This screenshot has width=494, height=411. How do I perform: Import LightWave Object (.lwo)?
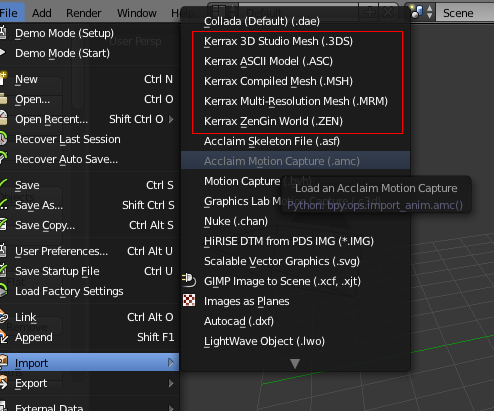tap(295, 341)
